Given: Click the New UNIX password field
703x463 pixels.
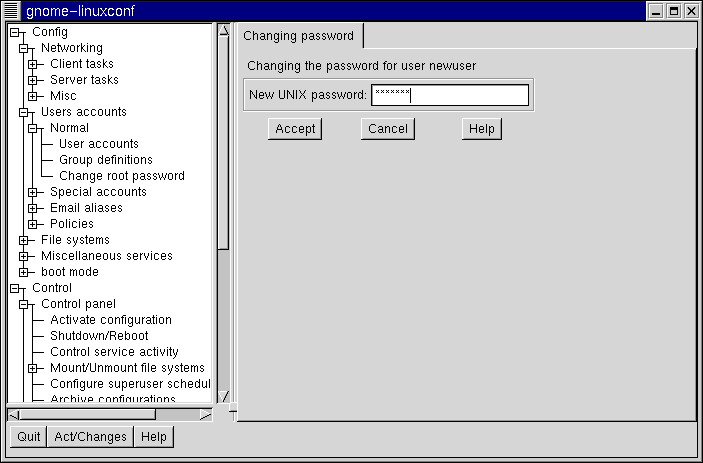Looking at the screenshot, I should [x=449, y=96].
